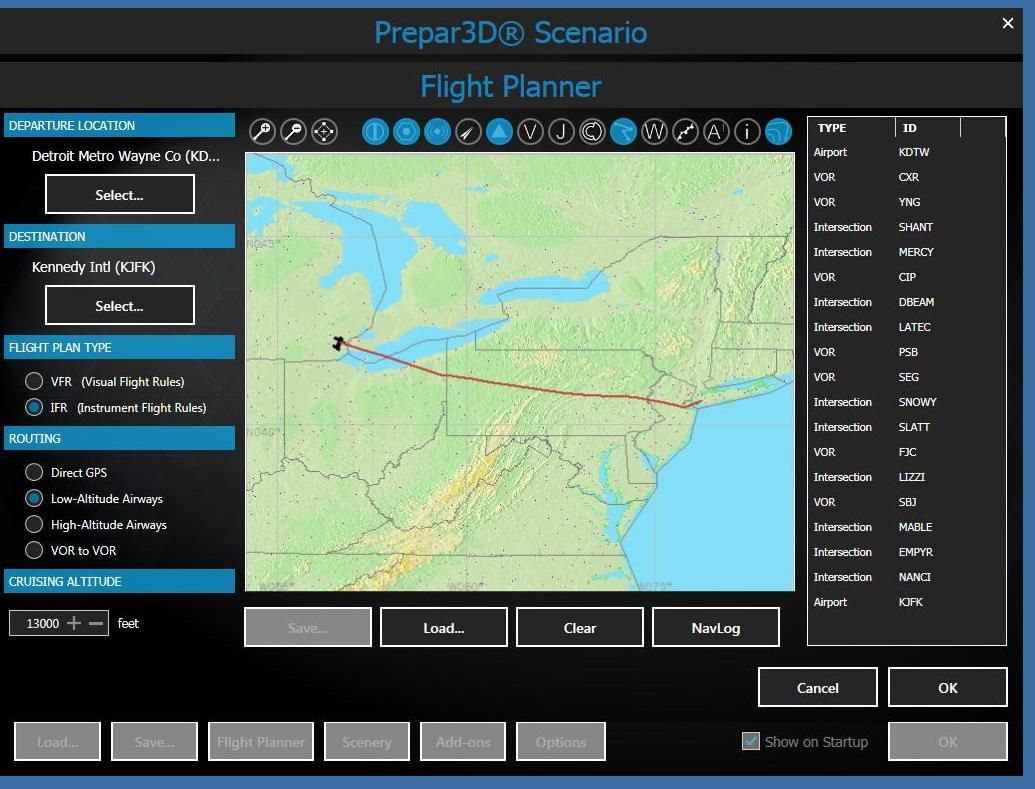Choose Direct GPS routing
The image size is (1035, 789).
(34, 472)
